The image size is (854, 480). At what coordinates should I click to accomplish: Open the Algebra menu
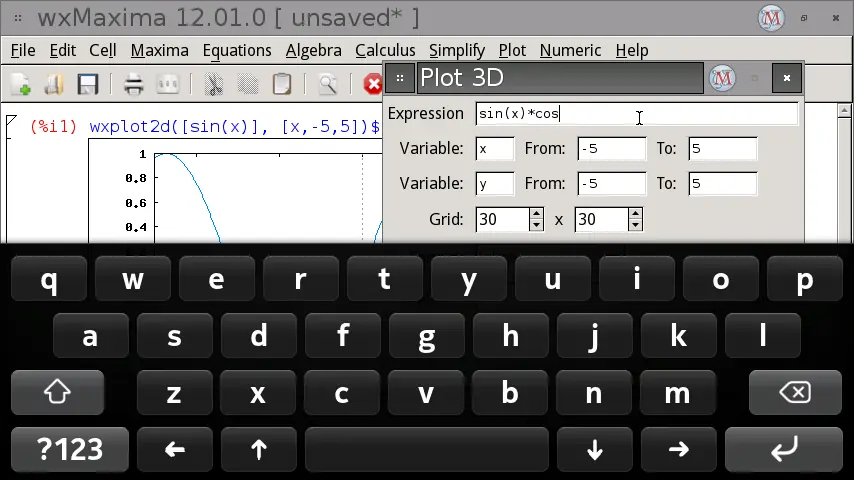tap(314, 51)
